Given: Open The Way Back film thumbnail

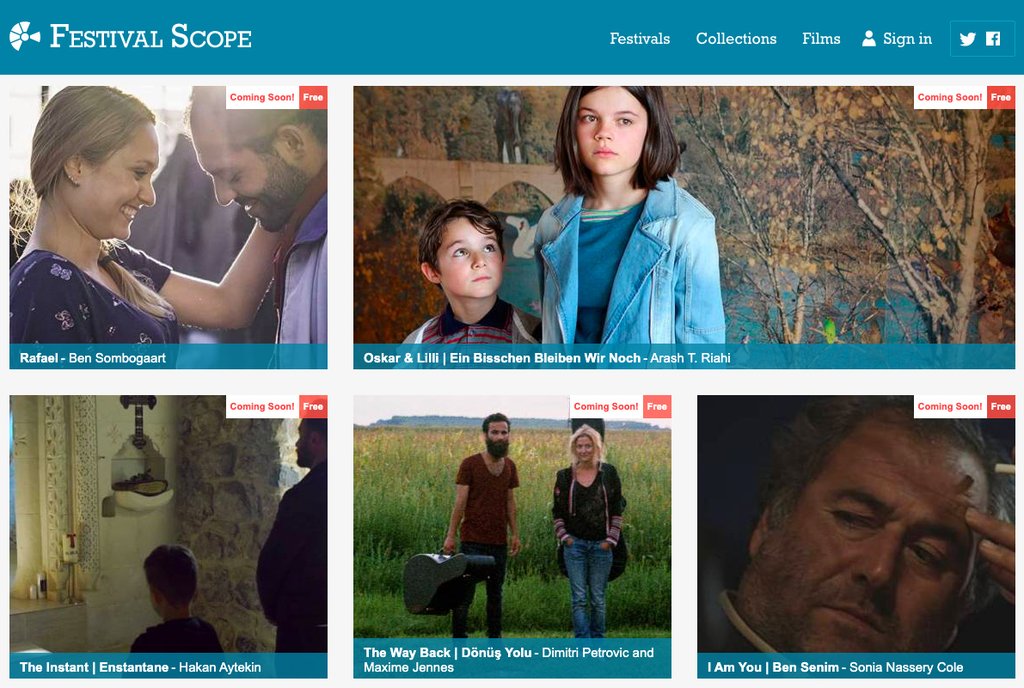Looking at the screenshot, I should 512,516.
